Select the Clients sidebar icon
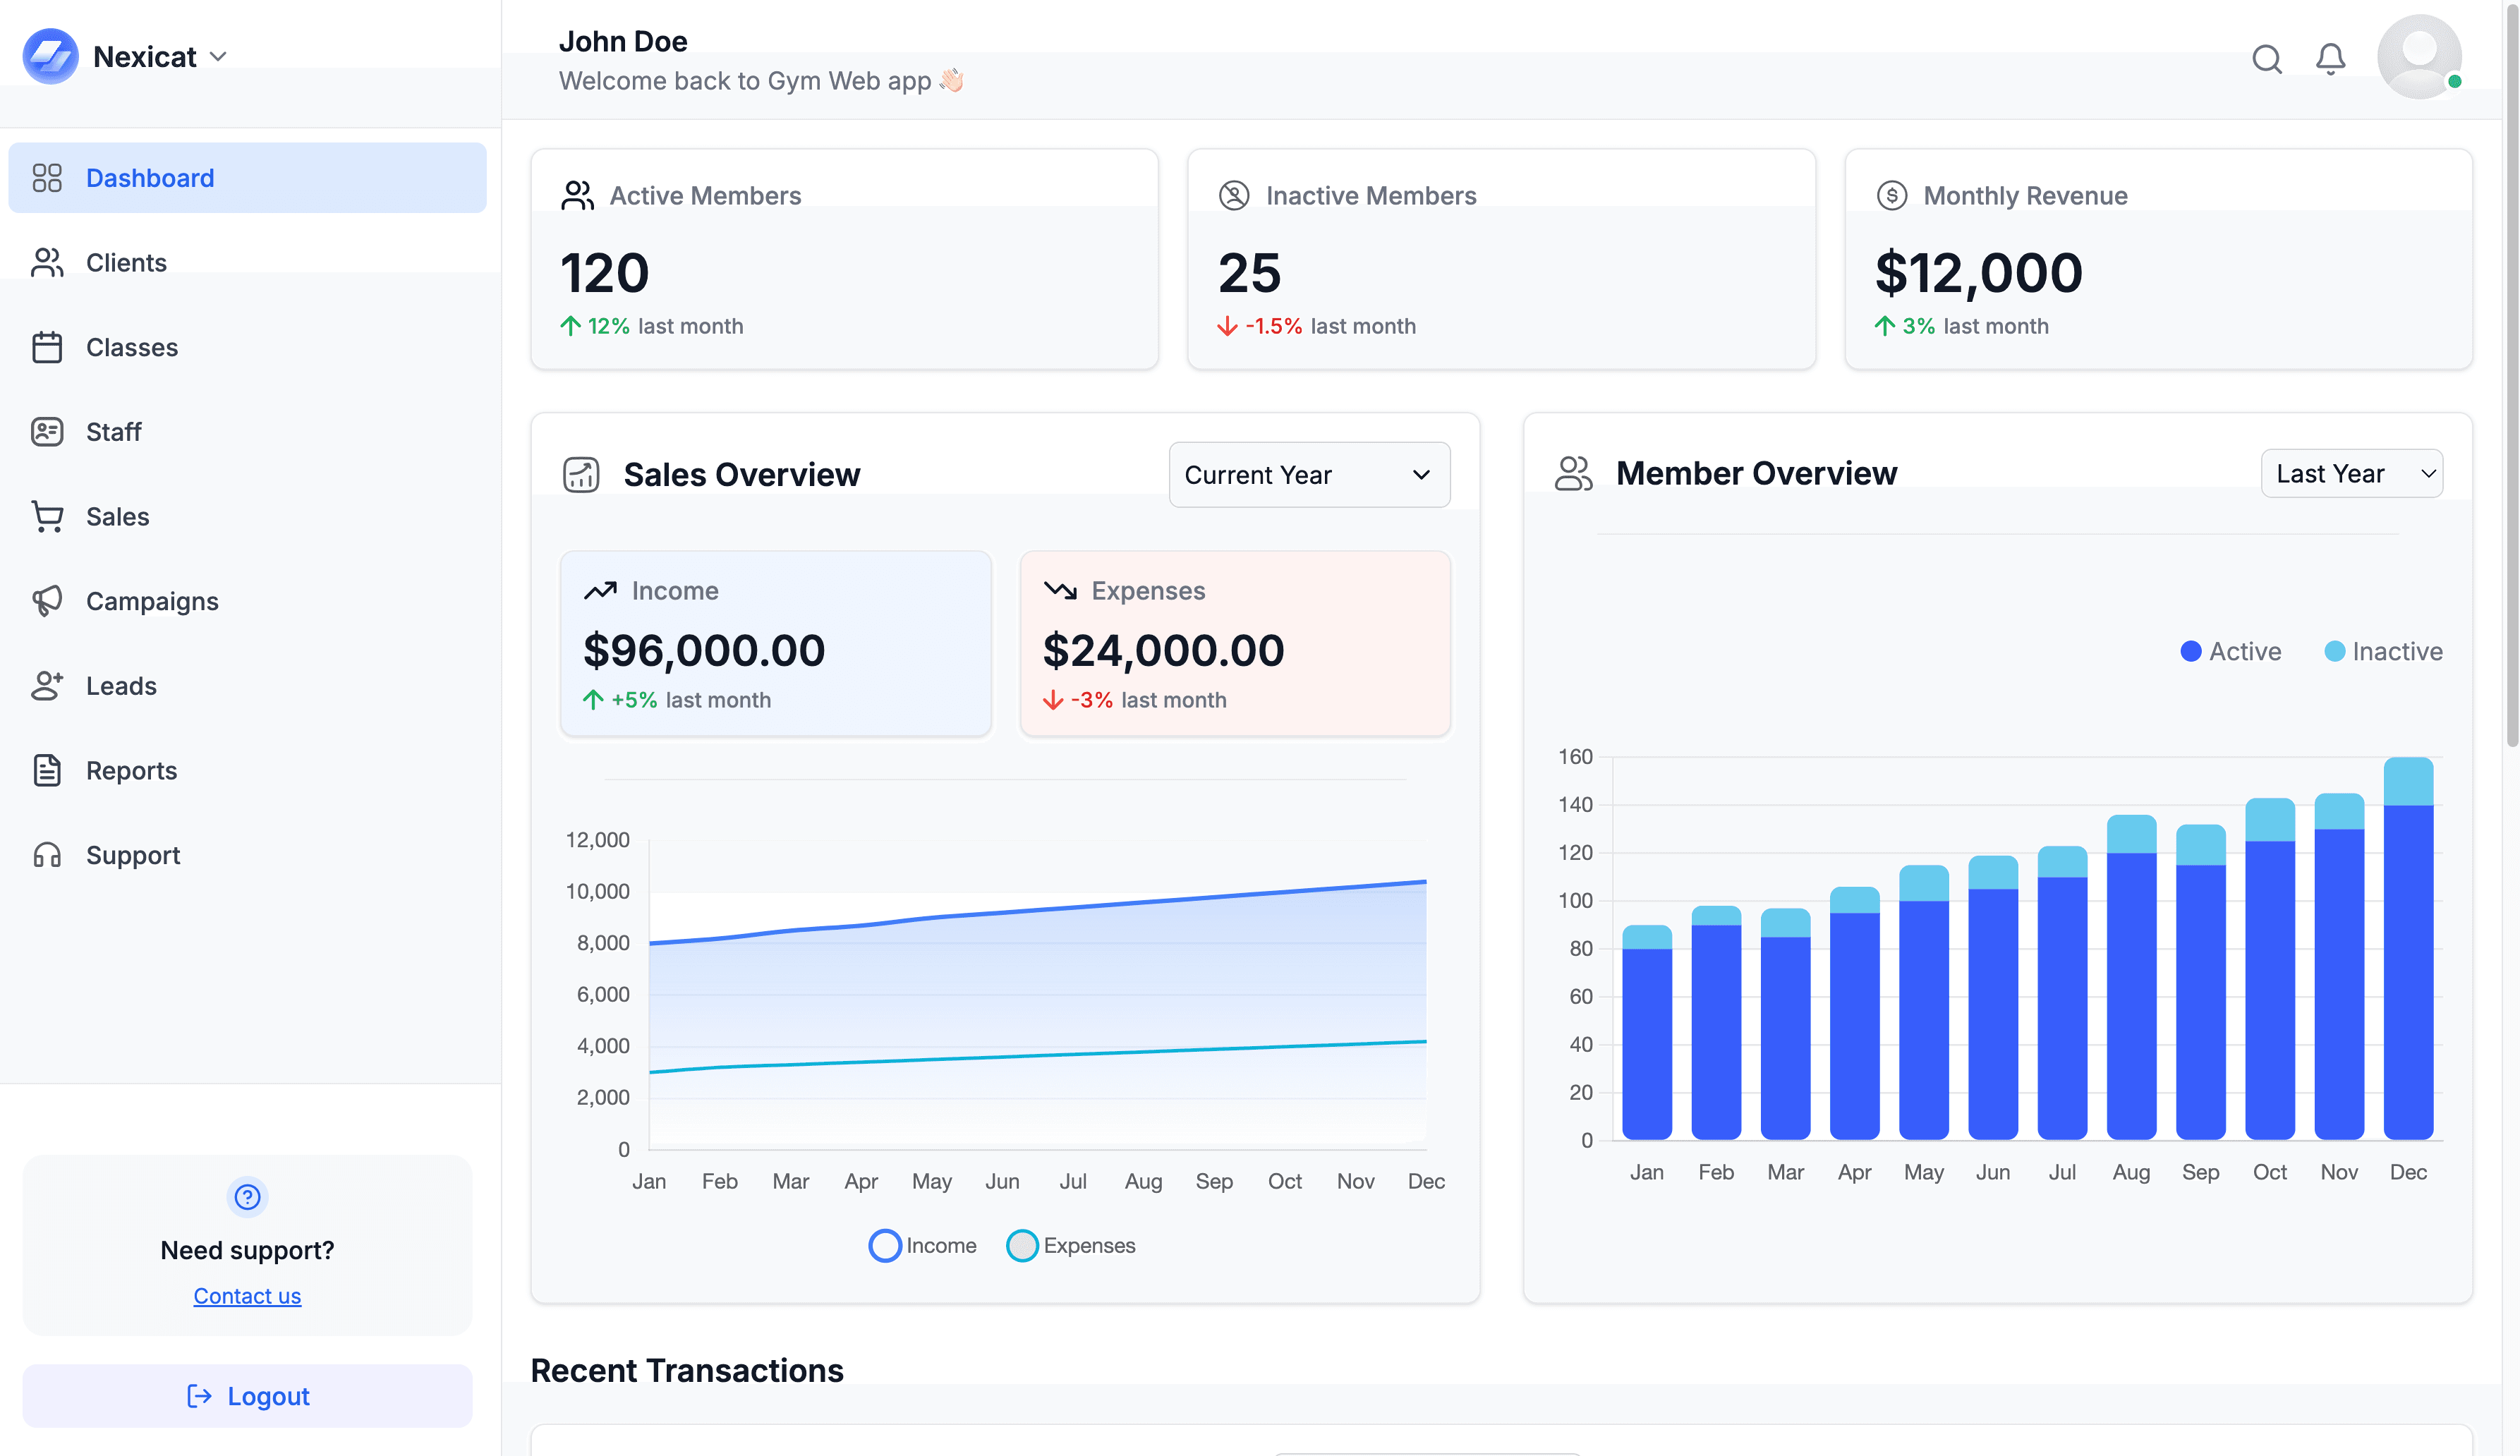The image size is (2520, 1456). point(47,262)
